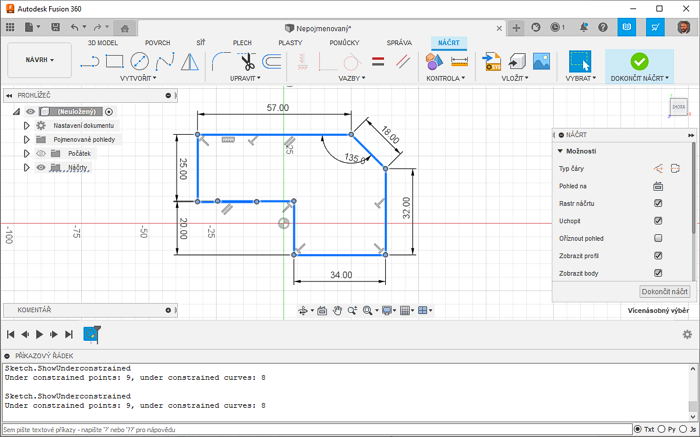
Task: Click the Home tab icon
Action: [125, 28]
